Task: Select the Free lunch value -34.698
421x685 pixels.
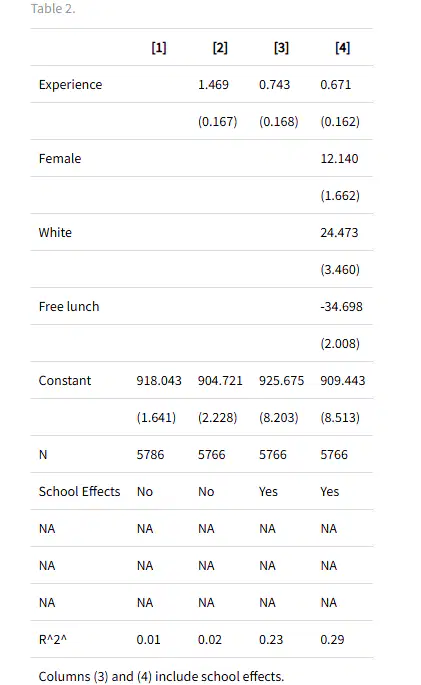Action: [x=341, y=307]
